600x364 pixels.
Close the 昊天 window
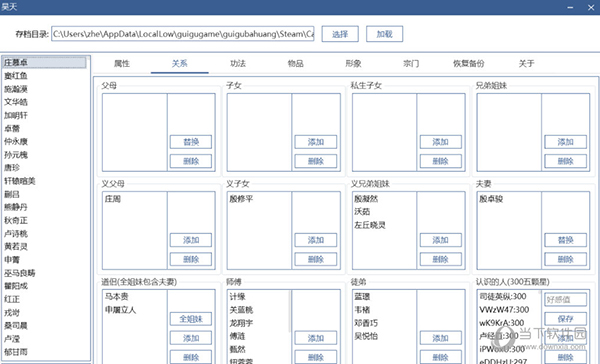tap(591, 7)
